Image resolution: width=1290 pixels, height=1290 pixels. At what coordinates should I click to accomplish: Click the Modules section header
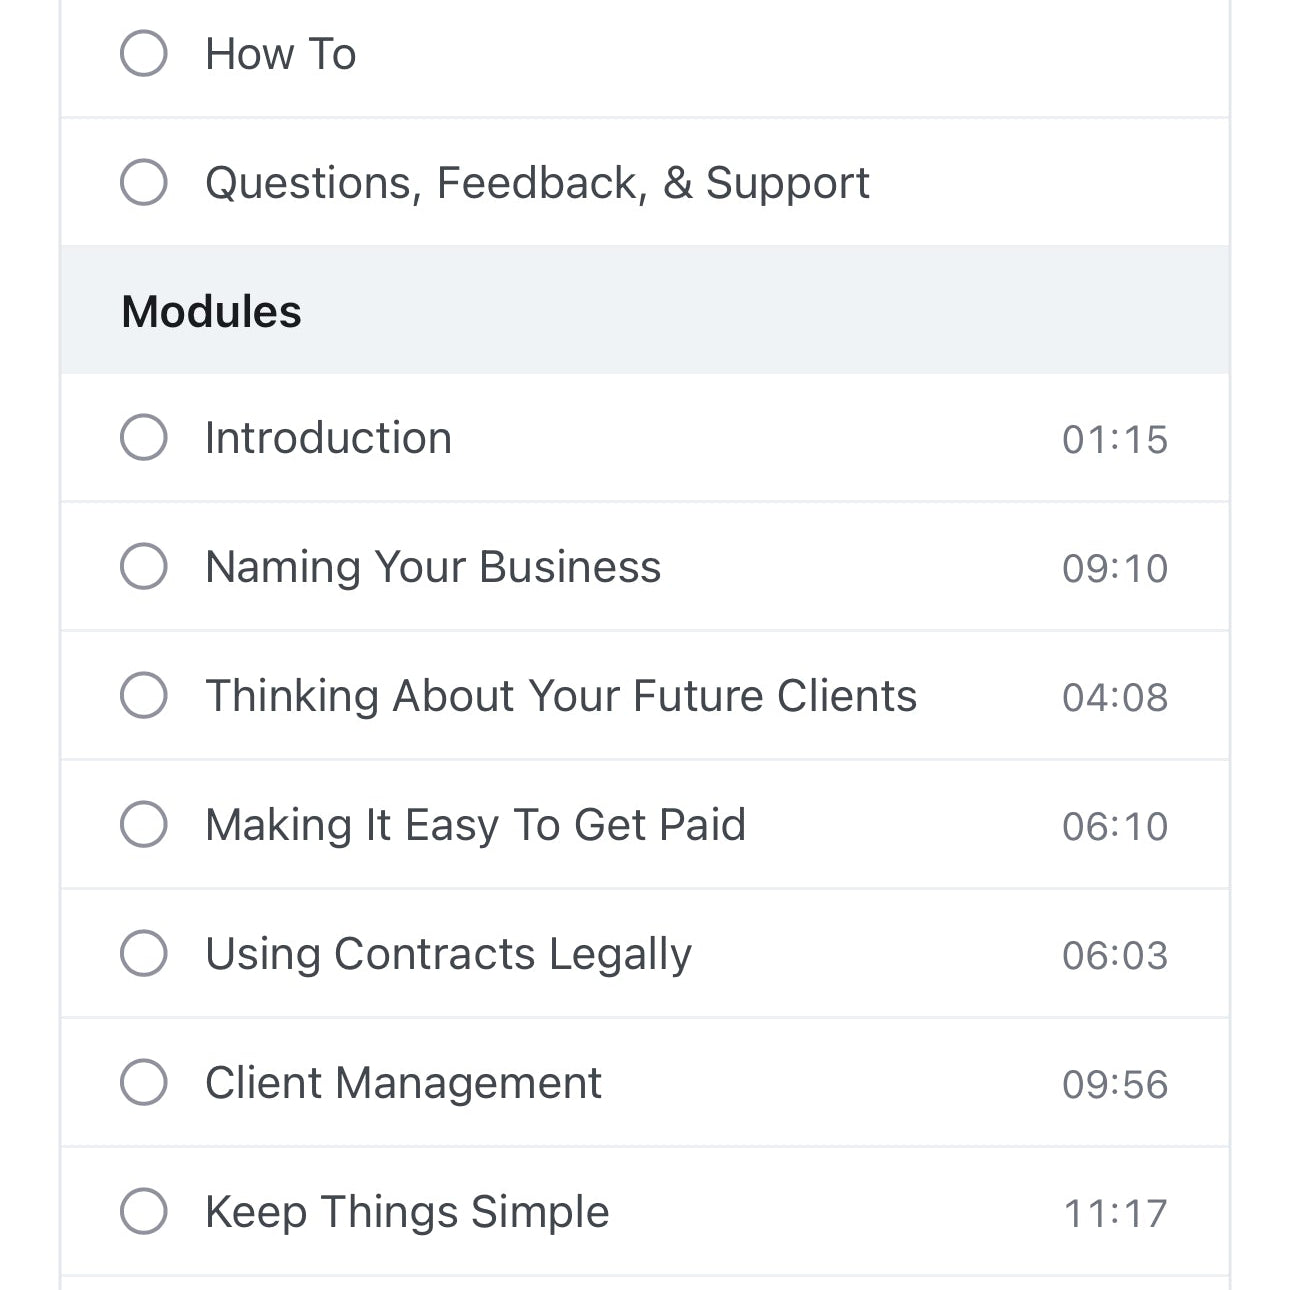pos(212,310)
